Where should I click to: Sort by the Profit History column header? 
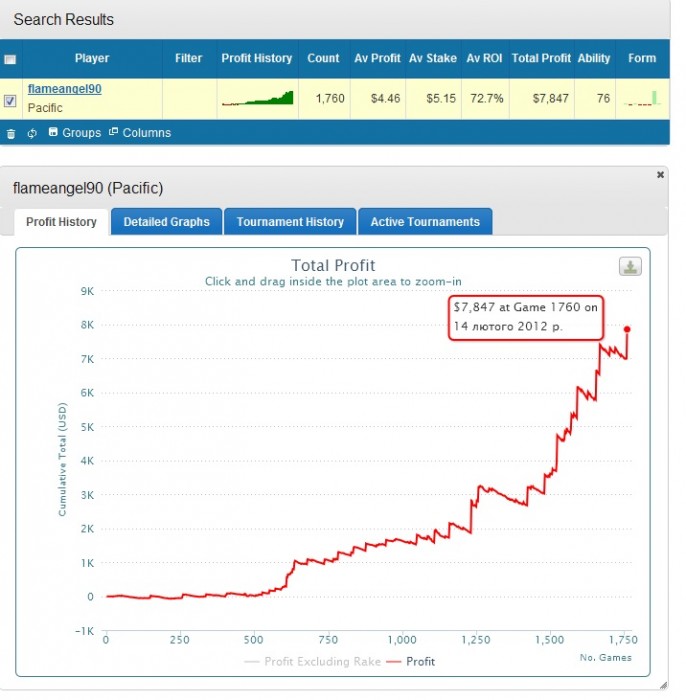pyautogui.click(x=257, y=58)
